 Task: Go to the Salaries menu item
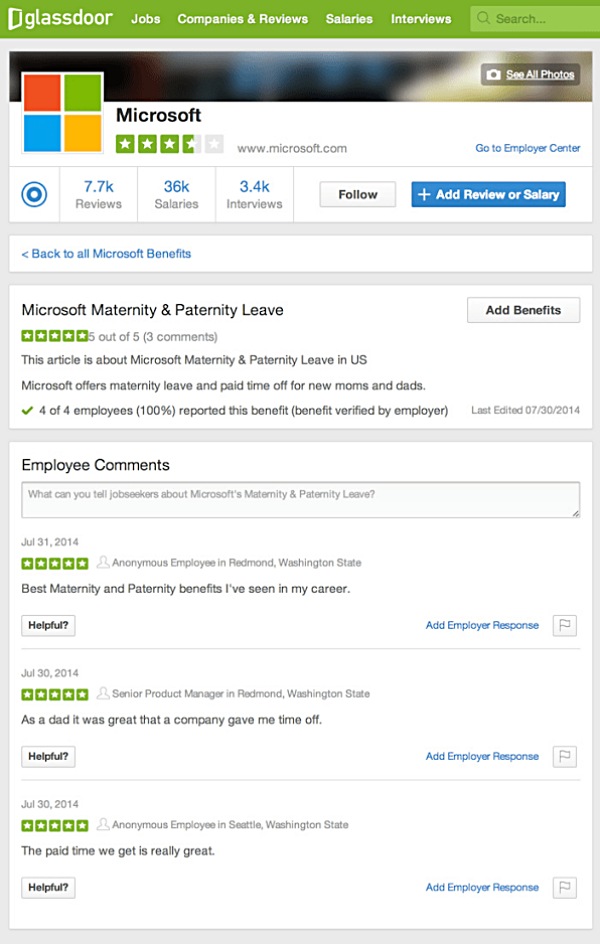pyautogui.click(x=349, y=18)
